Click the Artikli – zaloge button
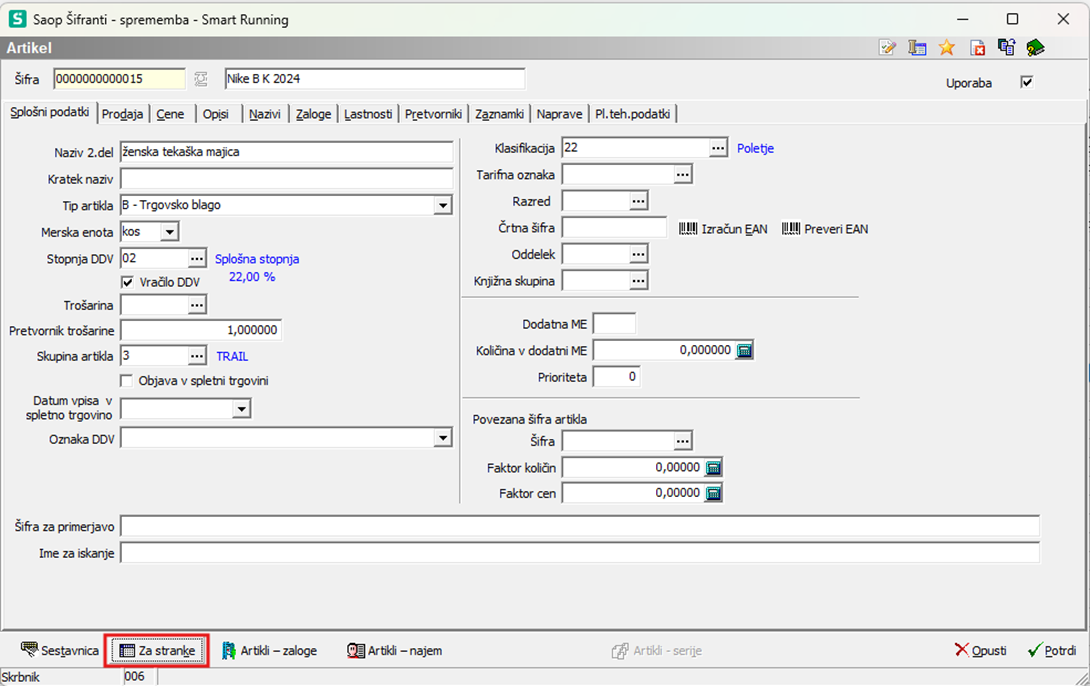The height and width of the screenshot is (686, 1090). point(269,651)
